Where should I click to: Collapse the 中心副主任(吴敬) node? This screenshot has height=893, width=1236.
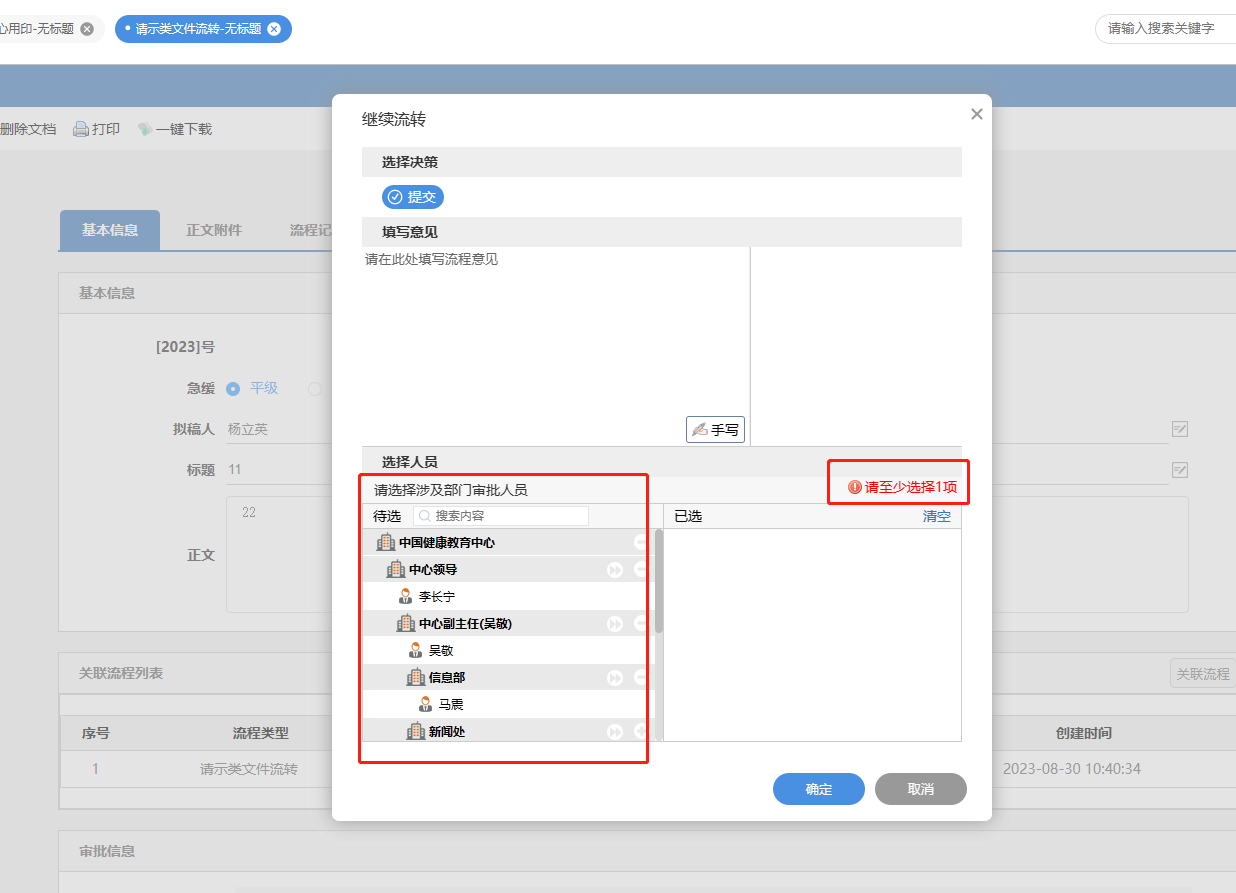(x=641, y=623)
